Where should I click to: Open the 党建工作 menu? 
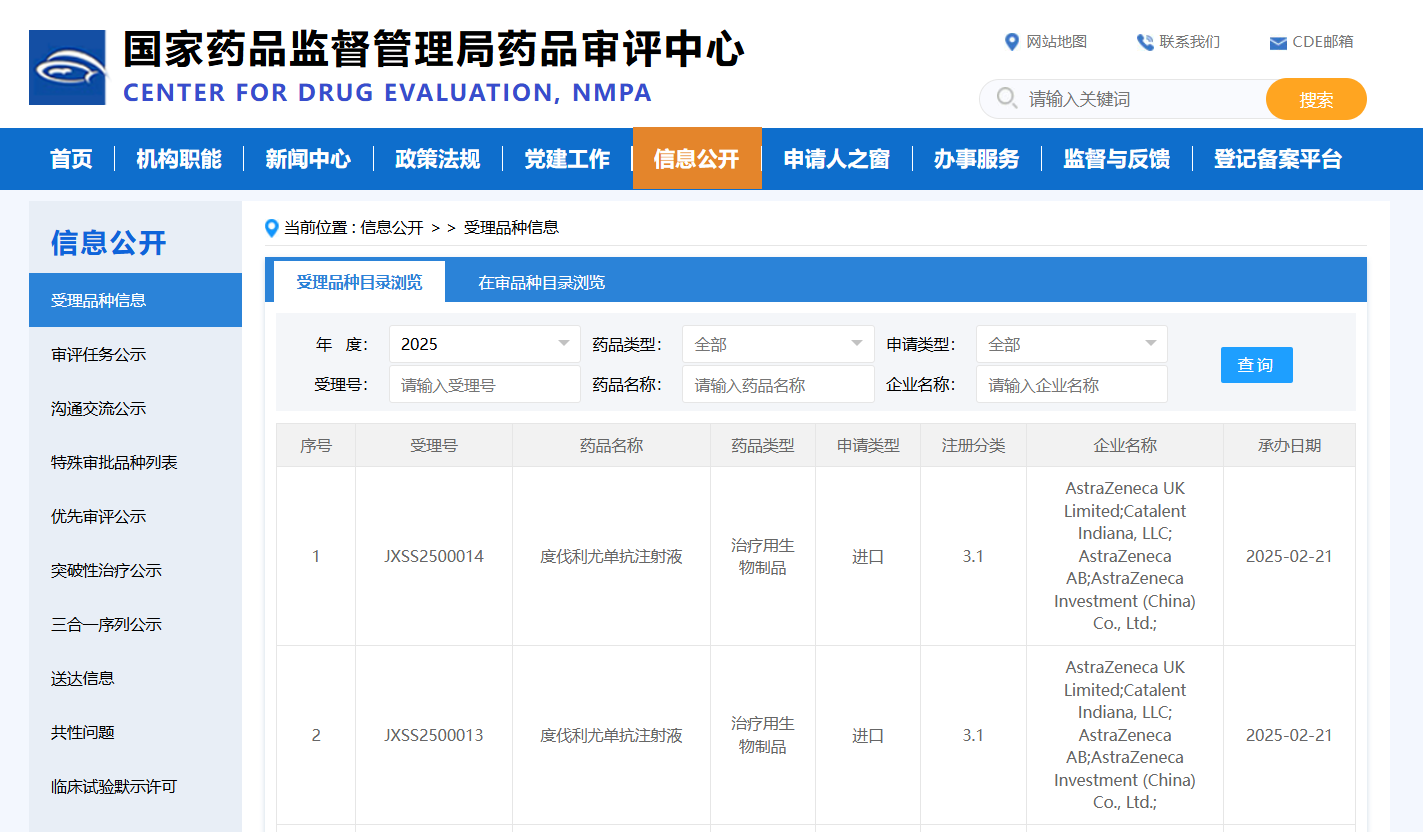567,159
